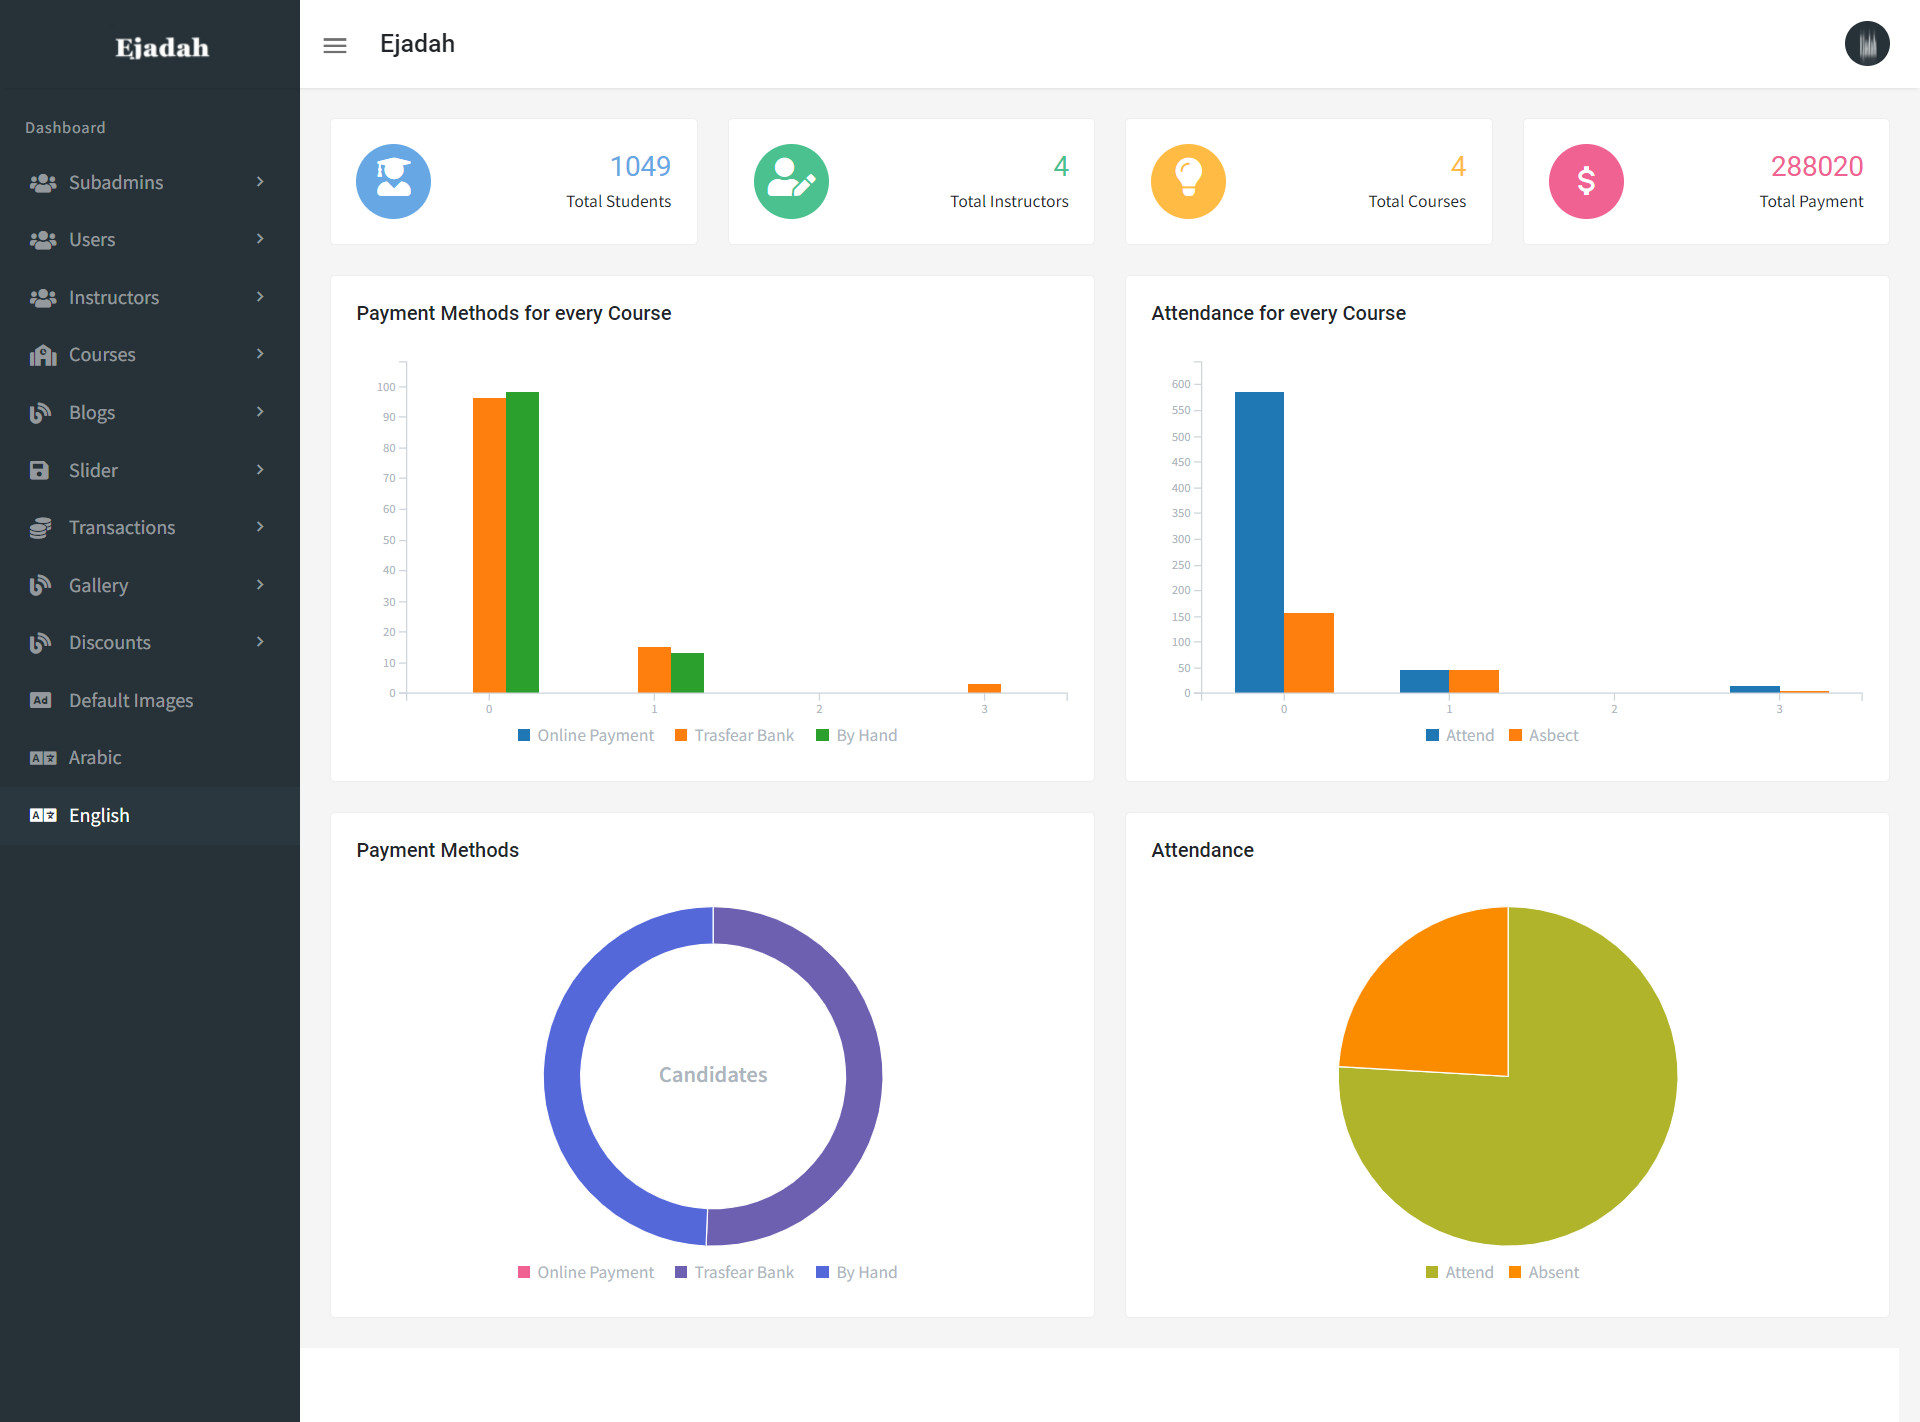Expand the Courses sidebar chevron
The image size is (1920, 1422).
click(260, 354)
